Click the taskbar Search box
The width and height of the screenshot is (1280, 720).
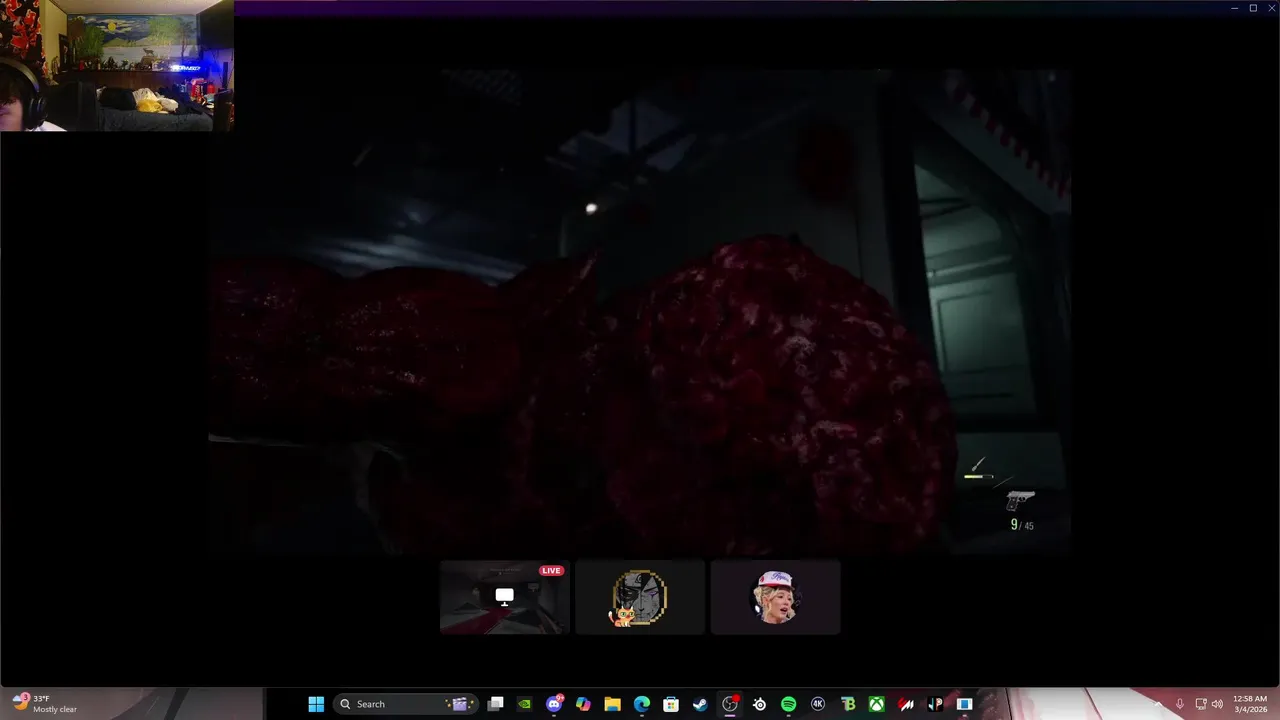point(405,704)
